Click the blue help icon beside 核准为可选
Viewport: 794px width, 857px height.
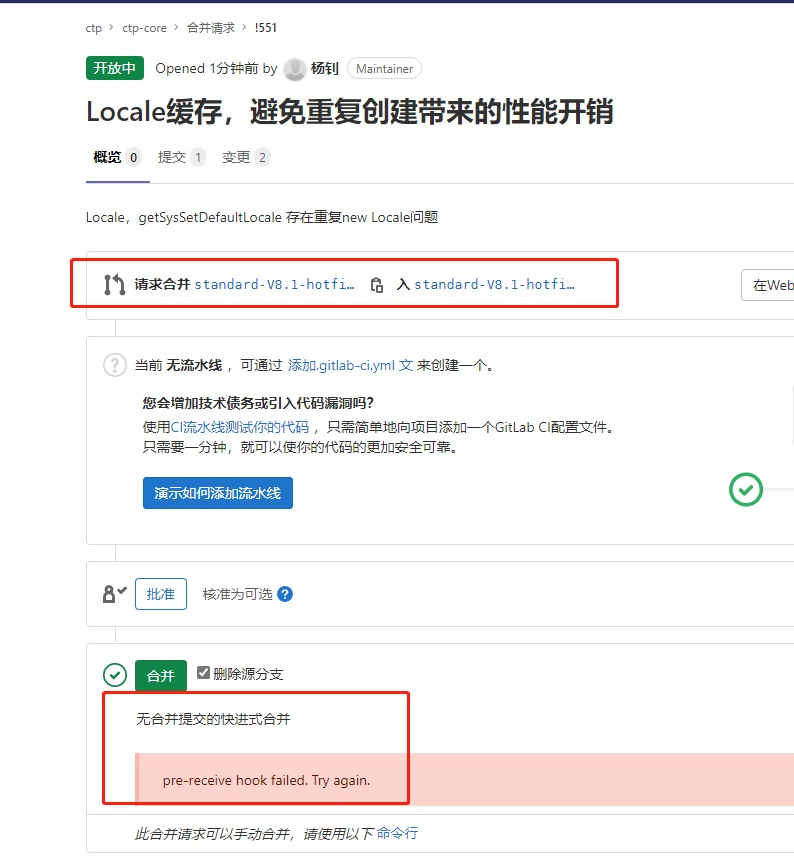pyautogui.click(x=285, y=594)
